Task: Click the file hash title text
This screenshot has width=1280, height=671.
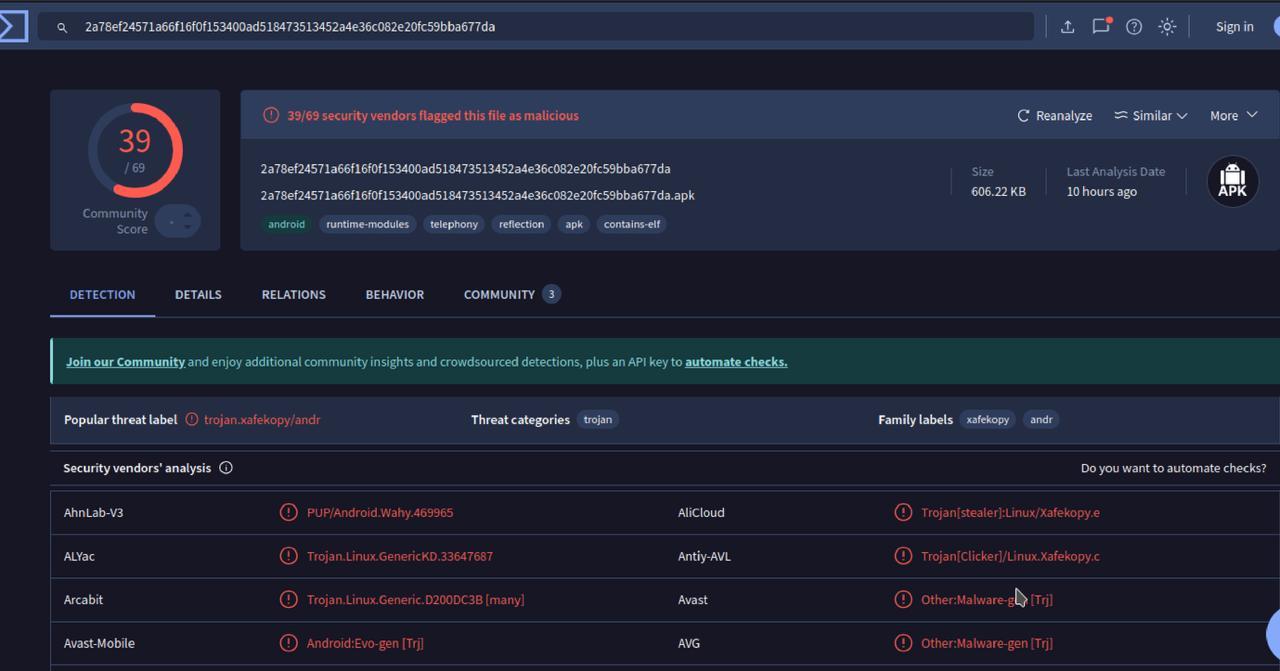Action: [466, 169]
